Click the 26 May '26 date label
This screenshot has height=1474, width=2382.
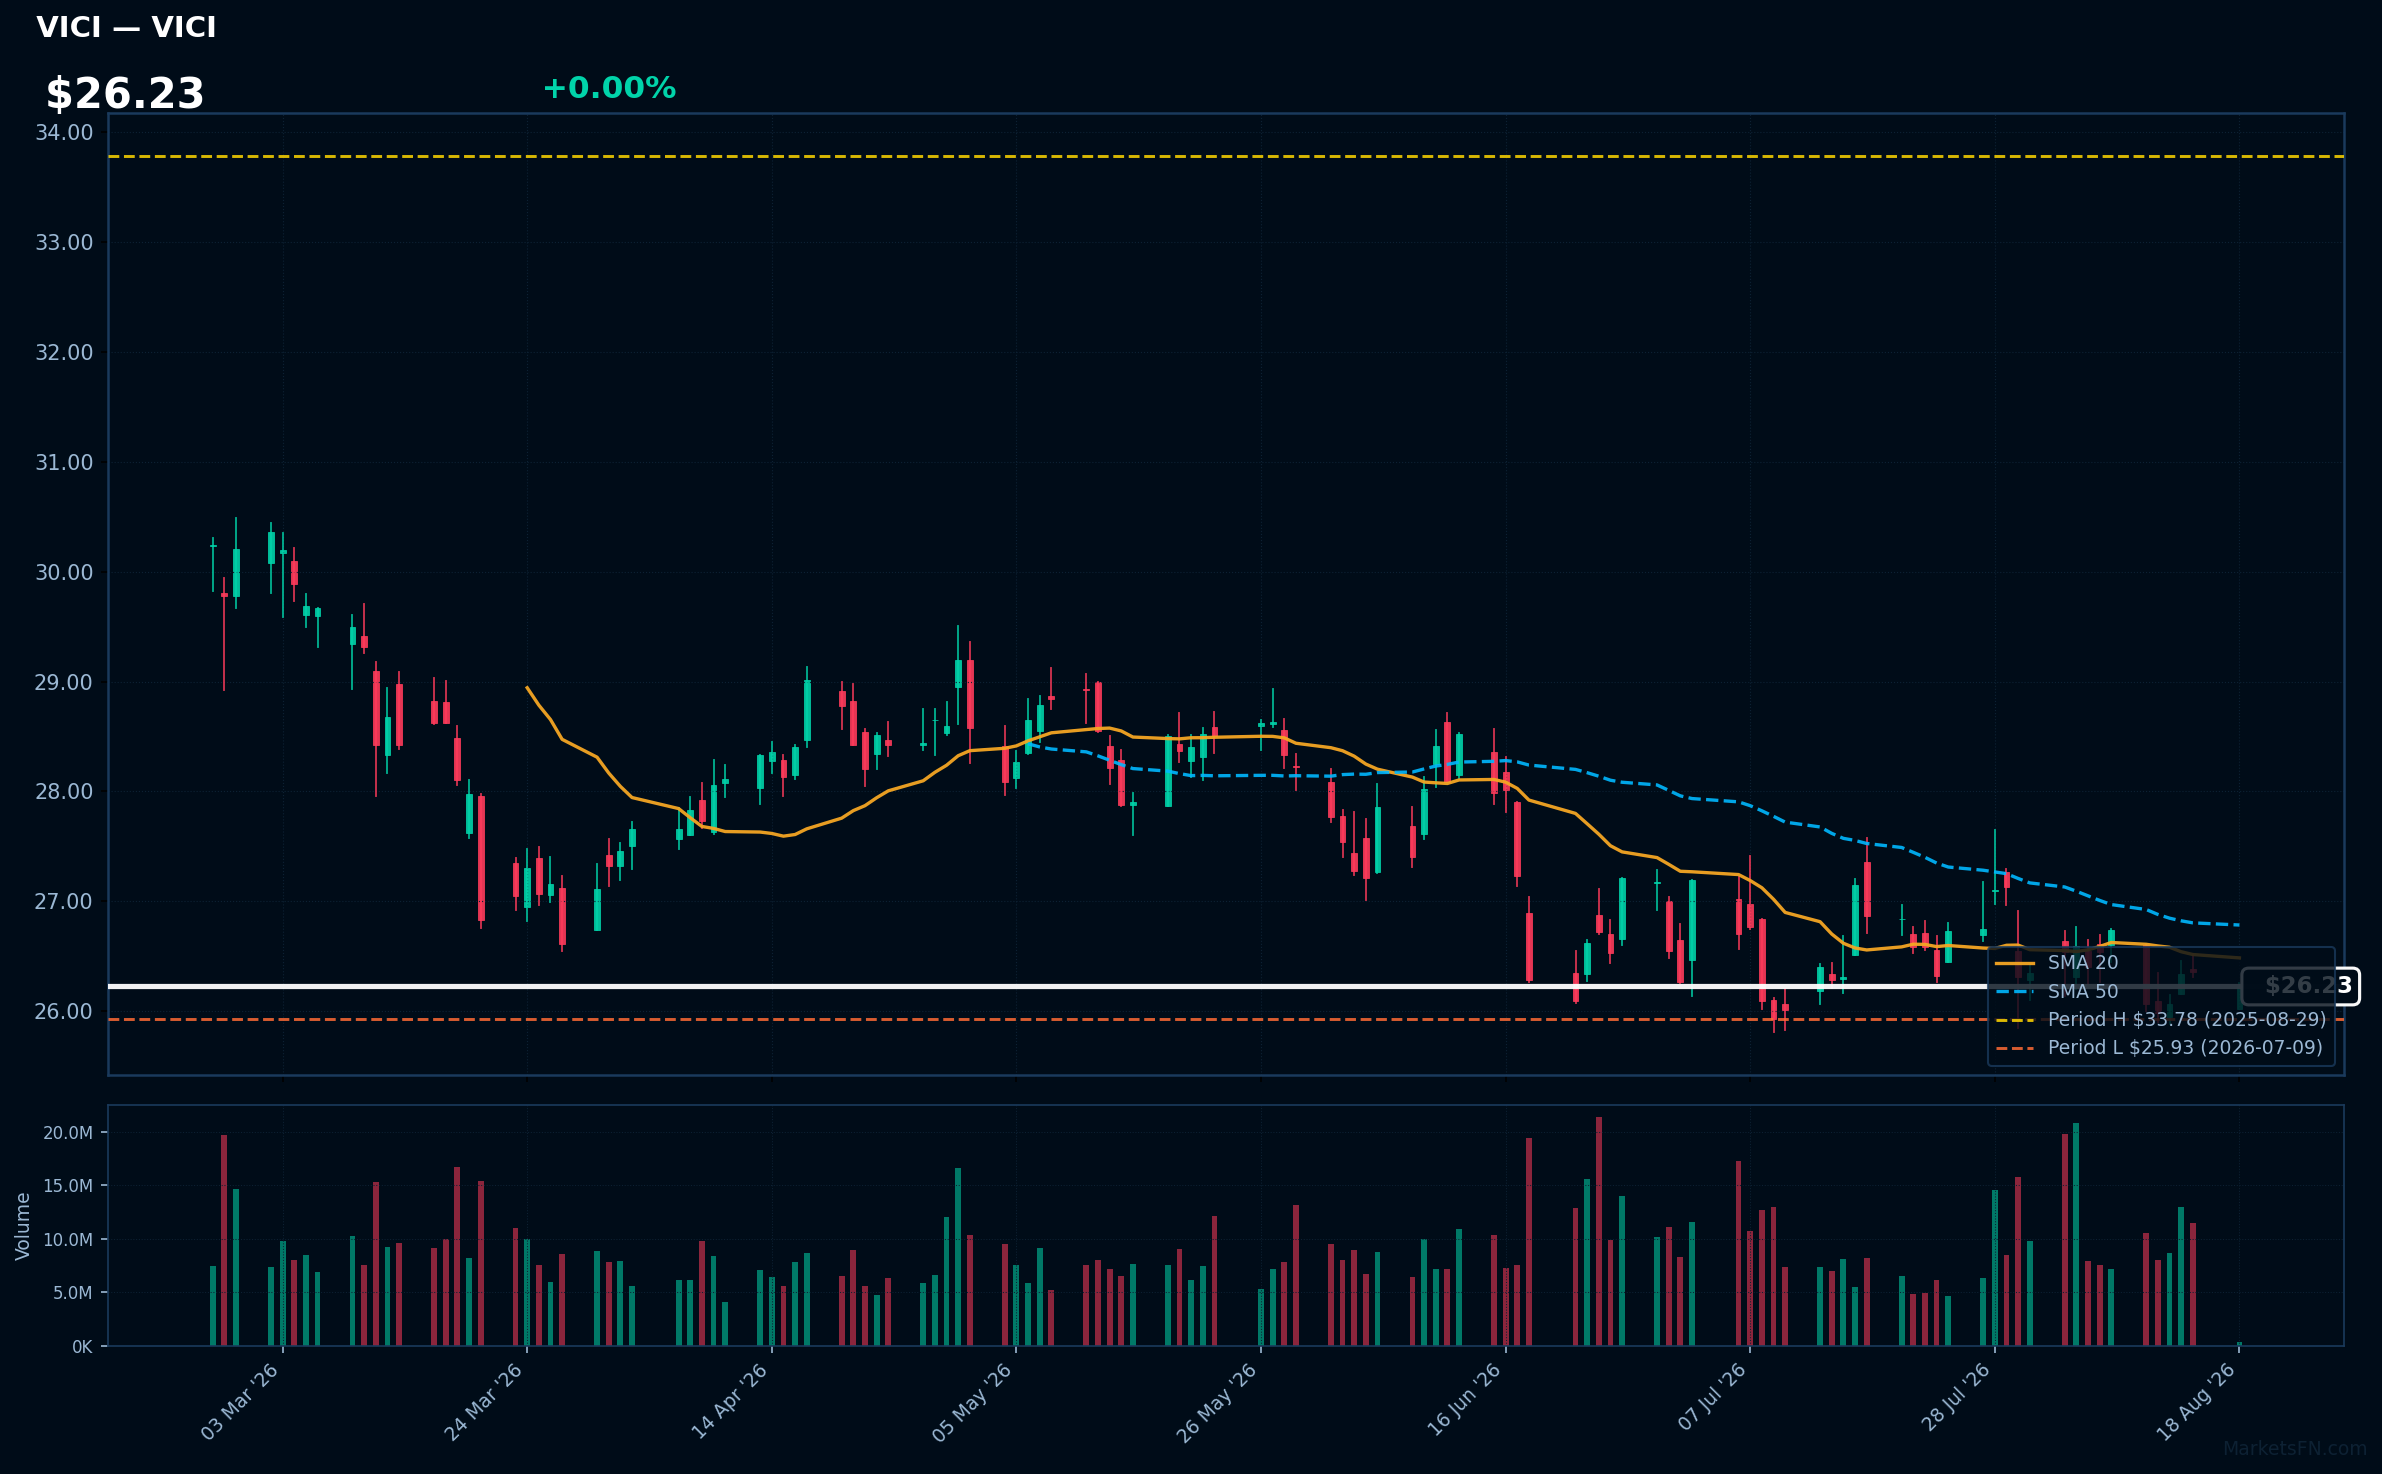1217,1401
